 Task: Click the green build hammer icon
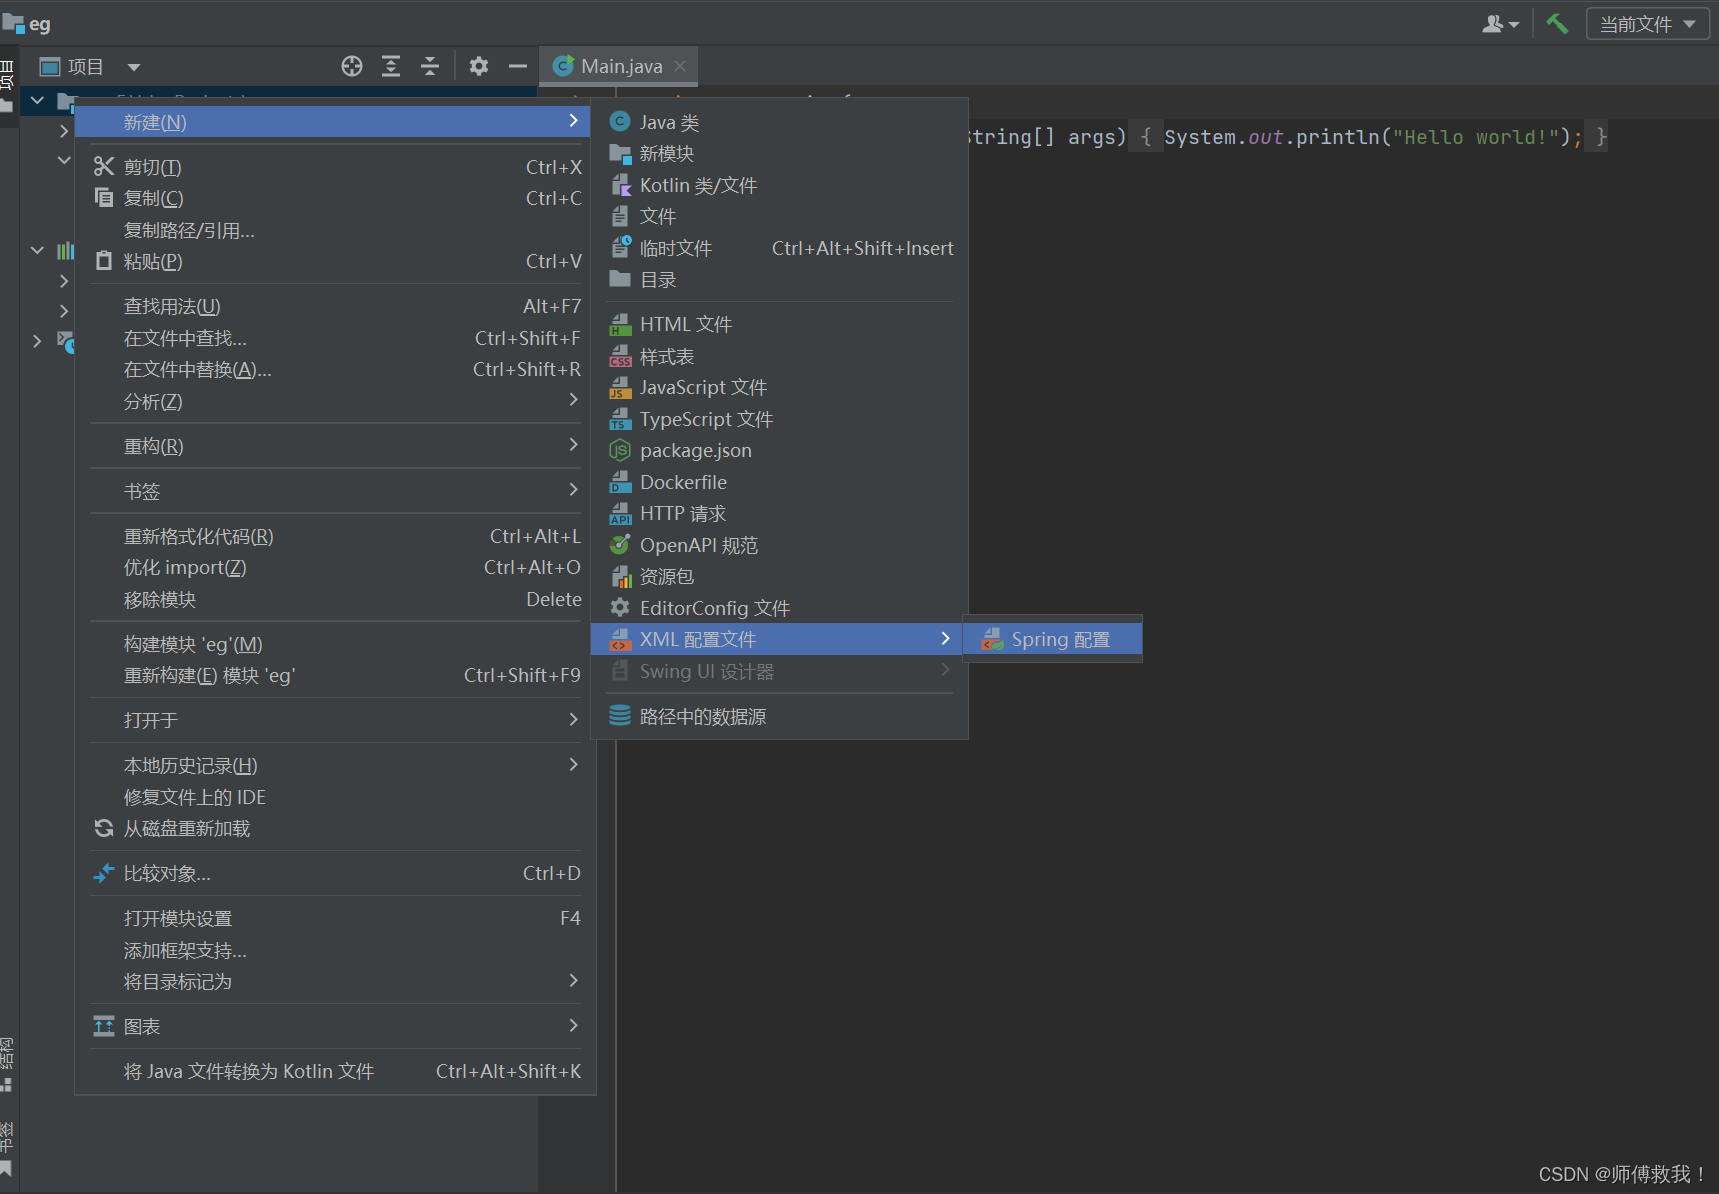1557,23
